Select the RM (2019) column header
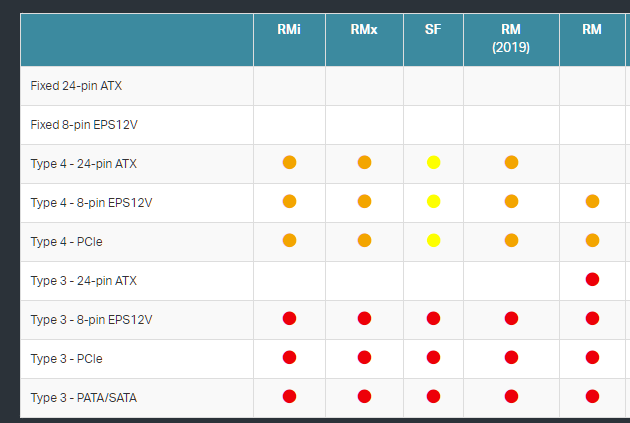This screenshot has height=423, width=630. coord(511,38)
